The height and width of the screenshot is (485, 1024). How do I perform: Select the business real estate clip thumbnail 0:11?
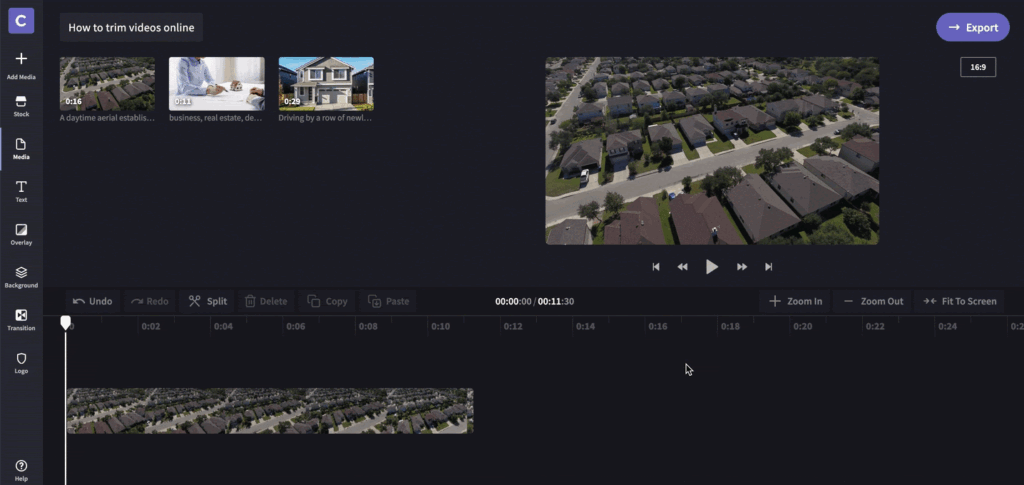point(217,84)
